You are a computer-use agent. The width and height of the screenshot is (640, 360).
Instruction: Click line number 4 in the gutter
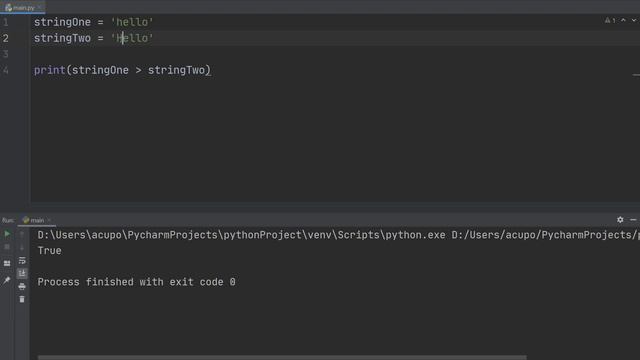point(6,70)
